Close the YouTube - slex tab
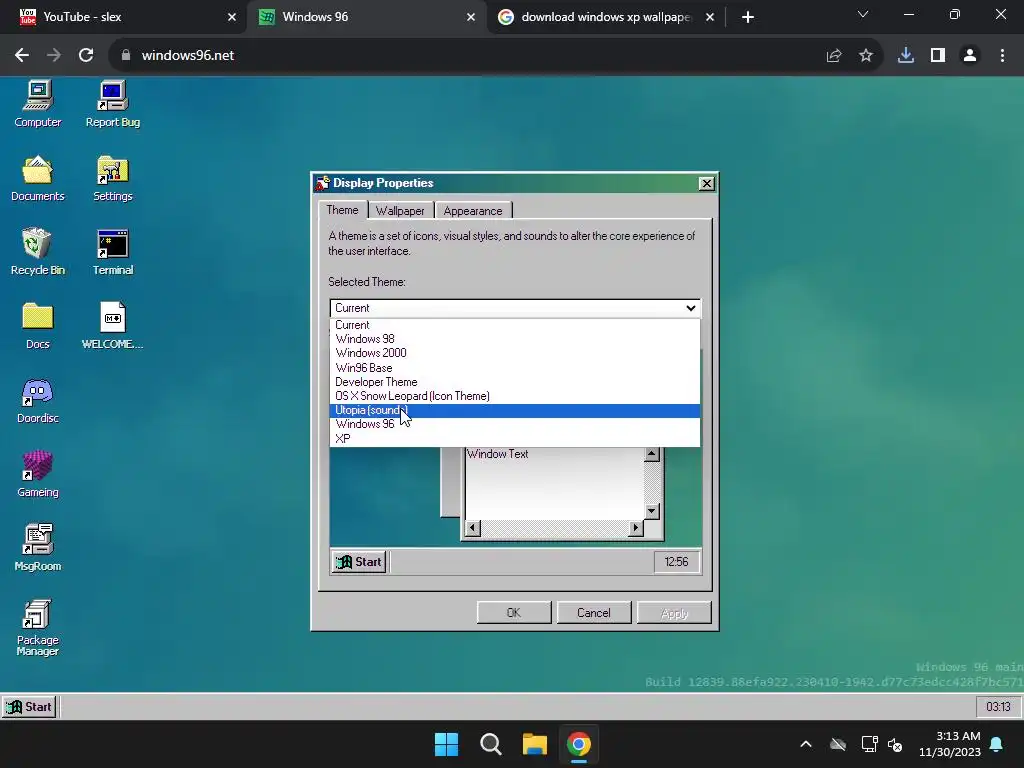1024x768 pixels. 232,17
